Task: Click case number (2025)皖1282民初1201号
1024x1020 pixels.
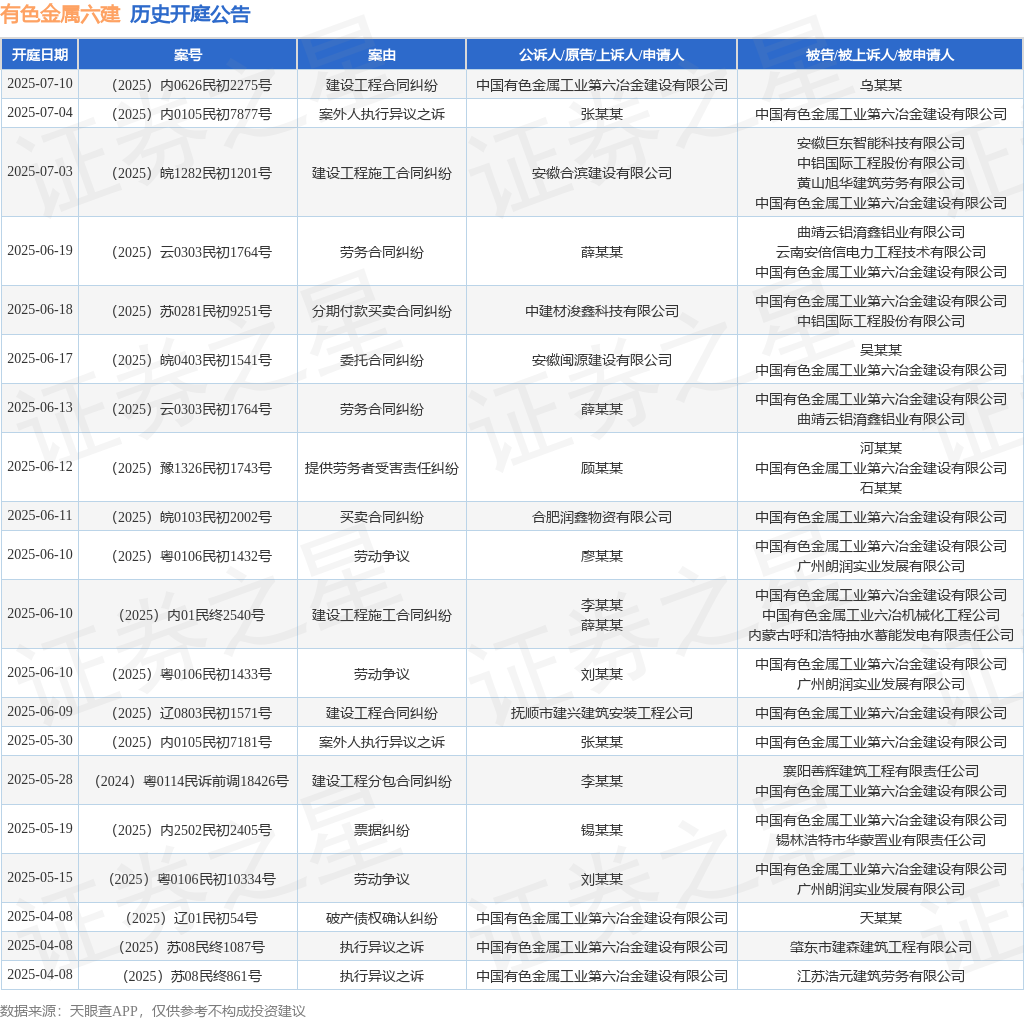Action: (x=191, y=173)
